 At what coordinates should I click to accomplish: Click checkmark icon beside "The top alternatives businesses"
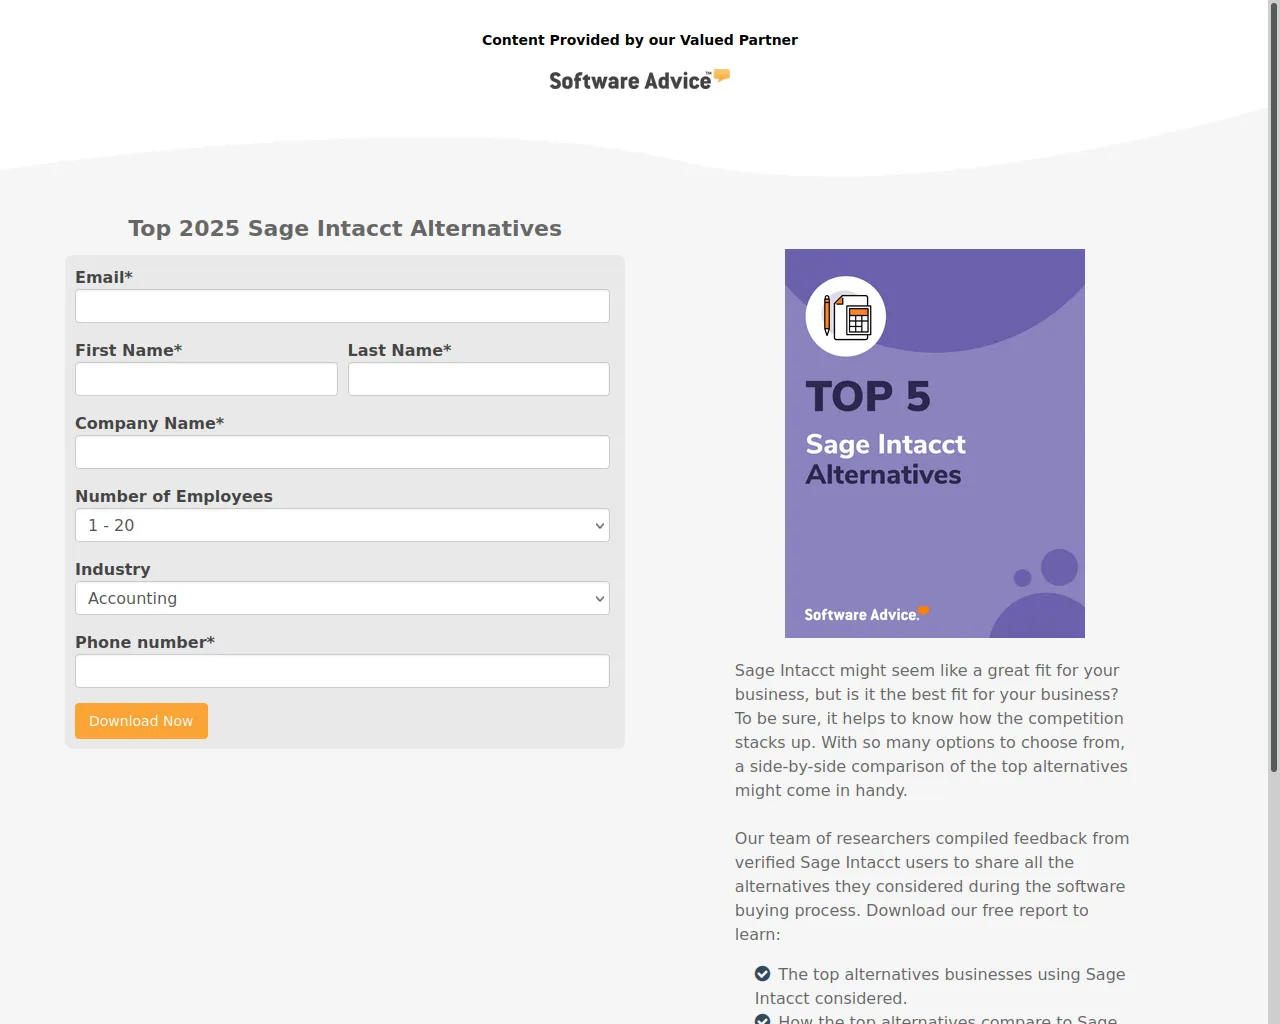click(x=763, y=974)
